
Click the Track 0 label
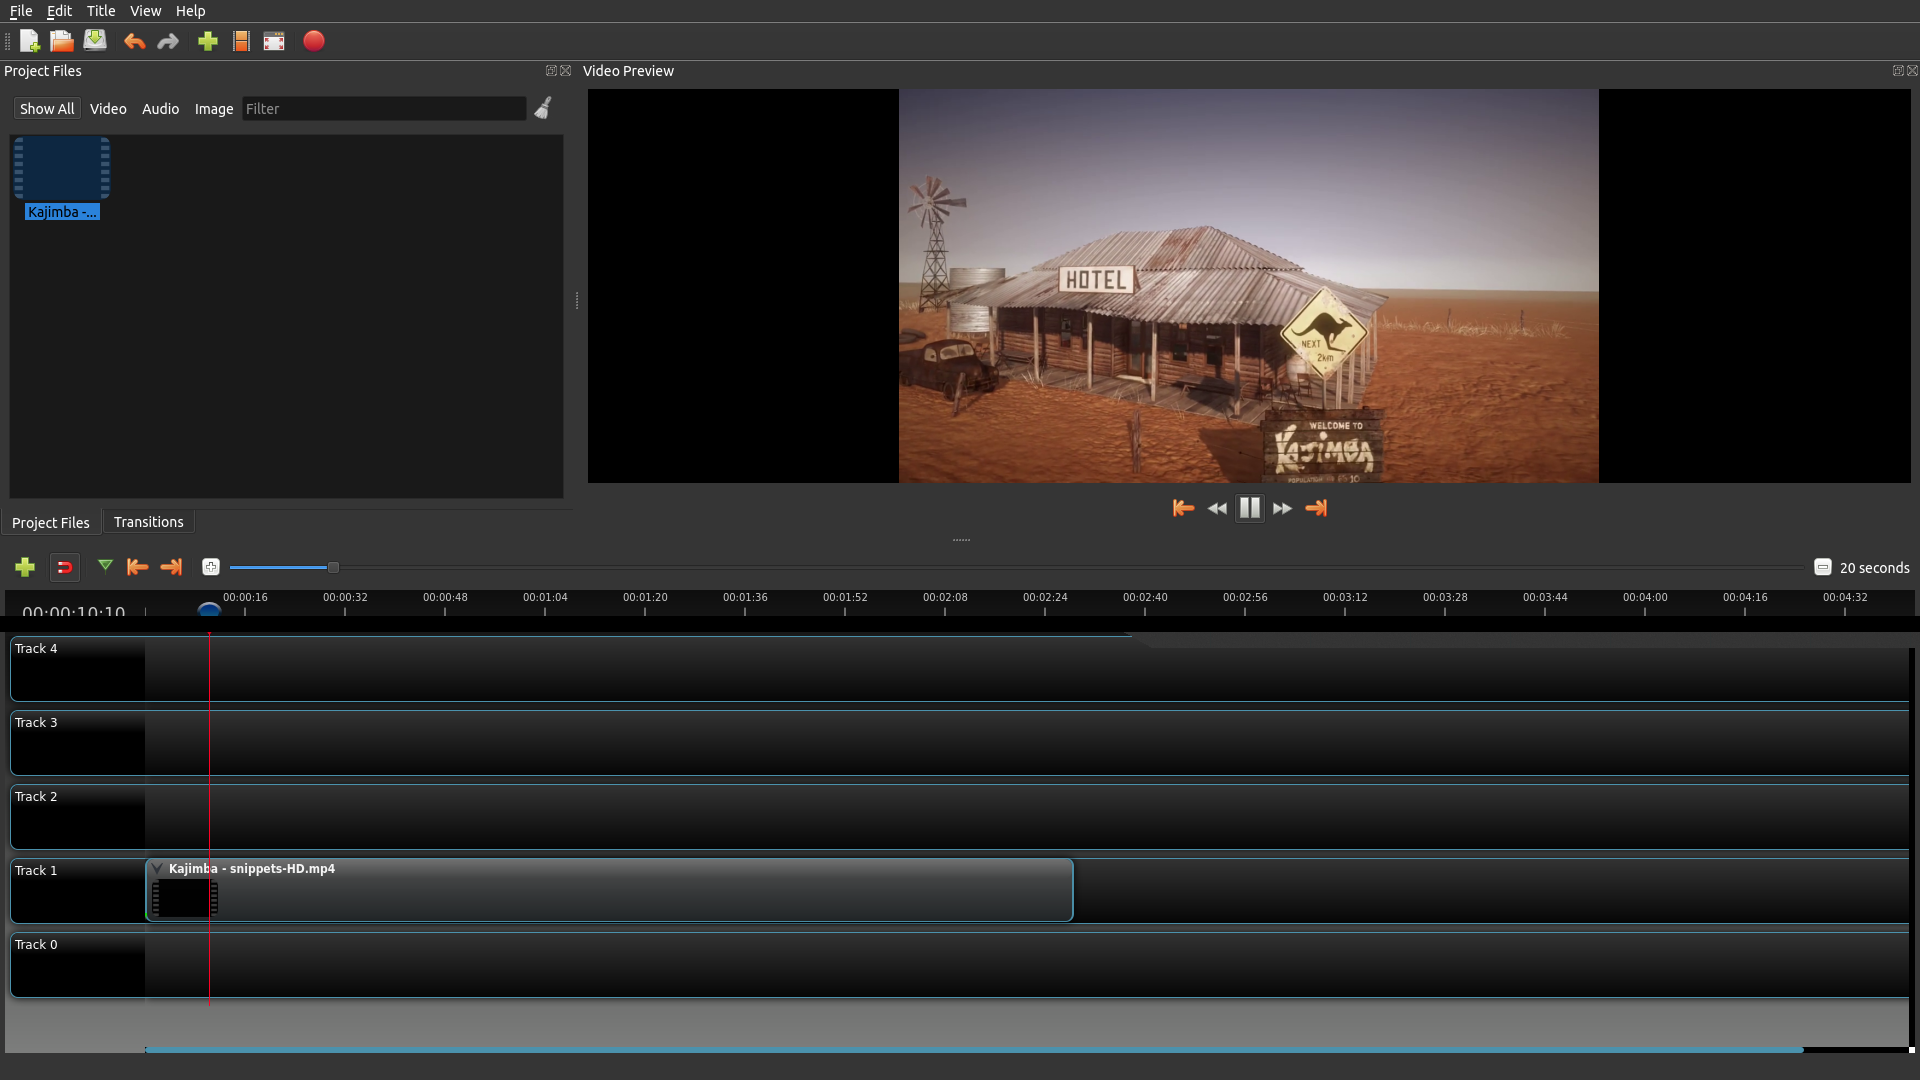click(x=36, y=944)
